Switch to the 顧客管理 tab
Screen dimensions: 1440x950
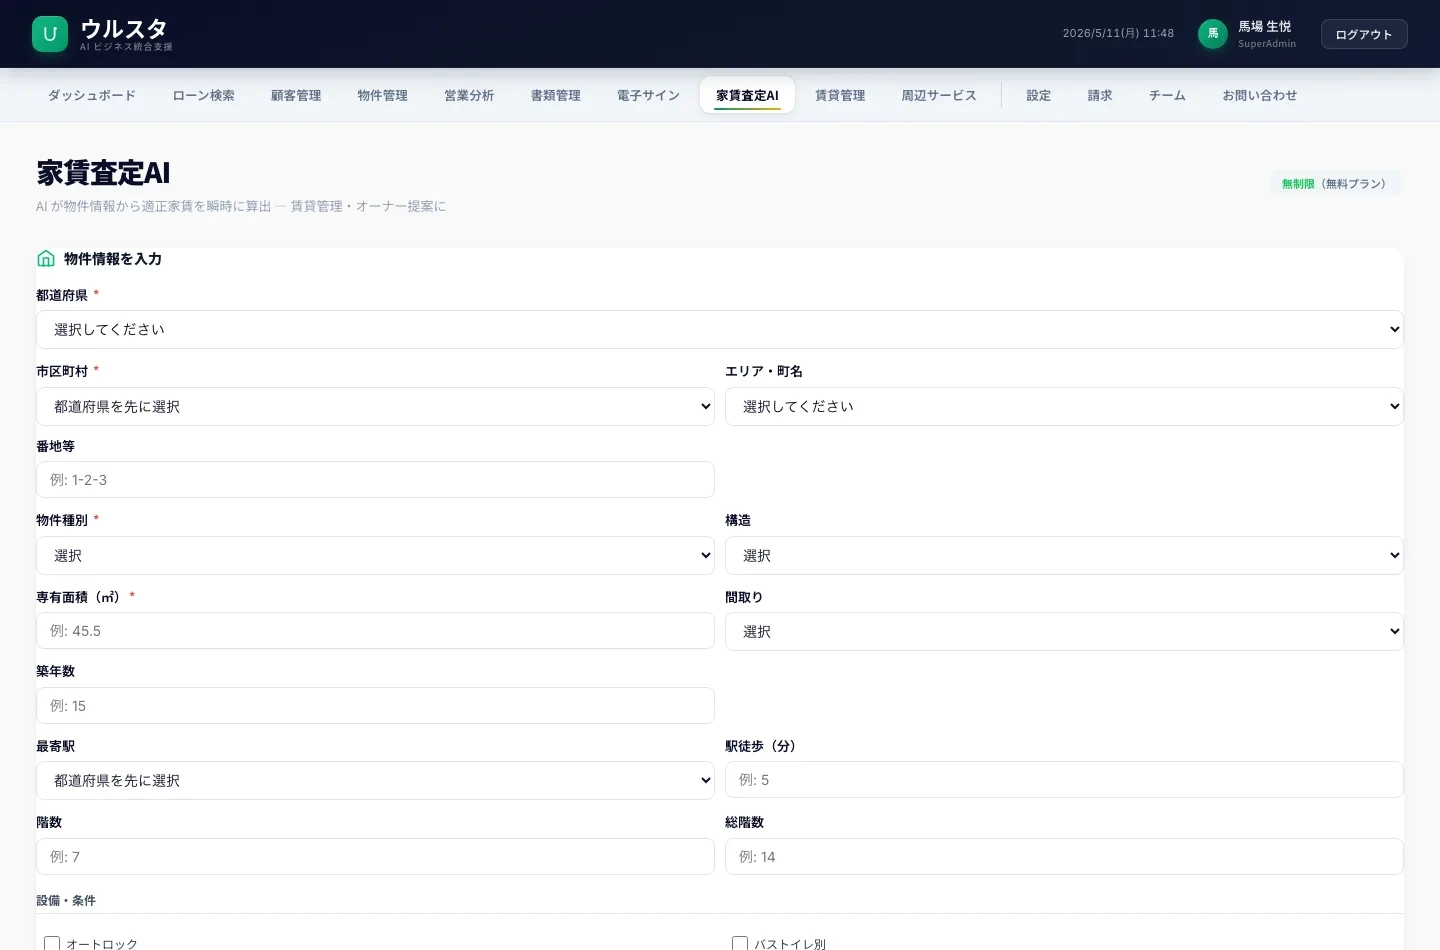tap(296, 96)
